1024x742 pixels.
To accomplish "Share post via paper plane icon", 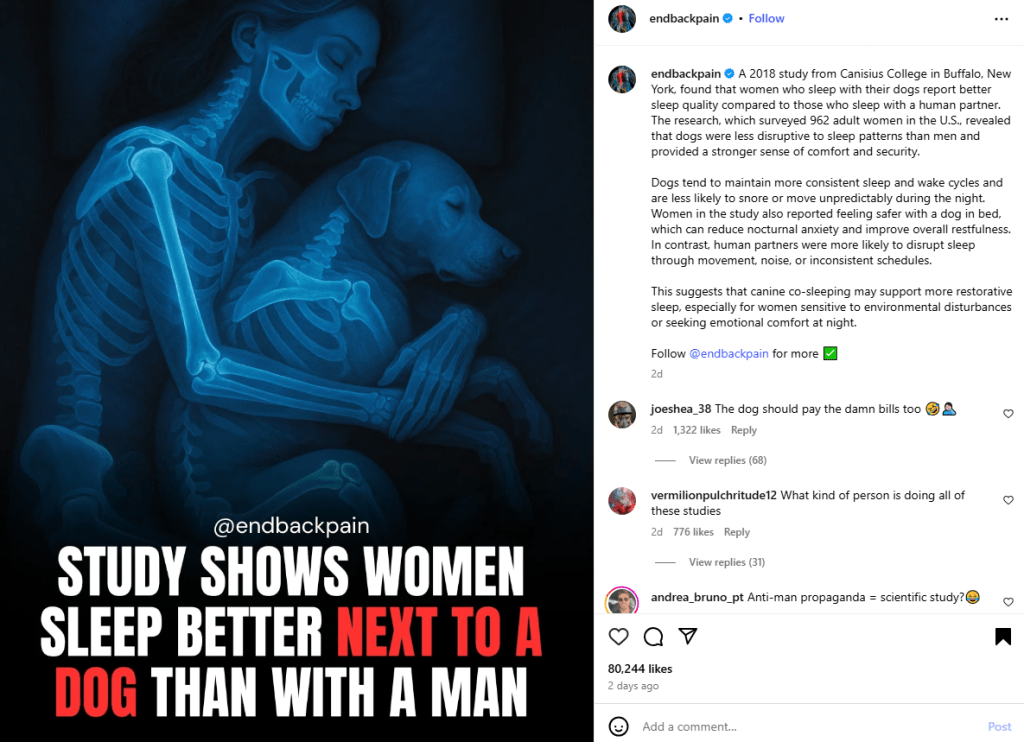I will pyautogui.click(x=688, y=636).
